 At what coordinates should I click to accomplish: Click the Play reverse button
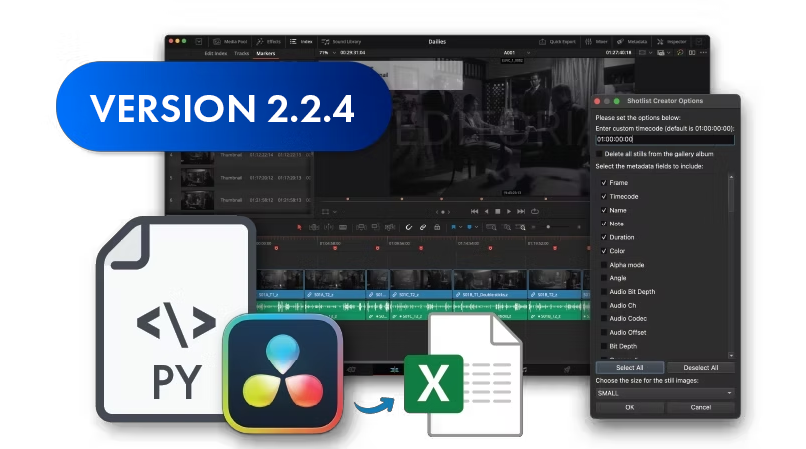486,211
